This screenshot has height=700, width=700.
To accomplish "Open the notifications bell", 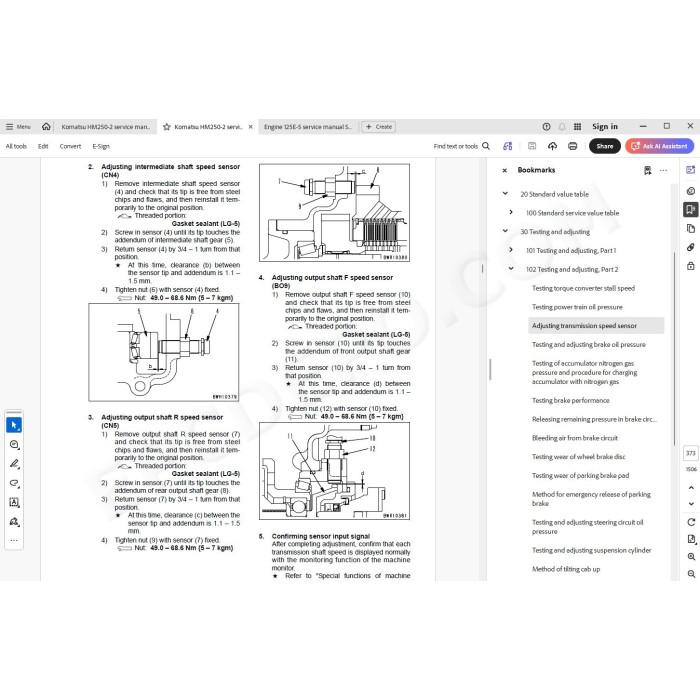I will tap(562, 127).
